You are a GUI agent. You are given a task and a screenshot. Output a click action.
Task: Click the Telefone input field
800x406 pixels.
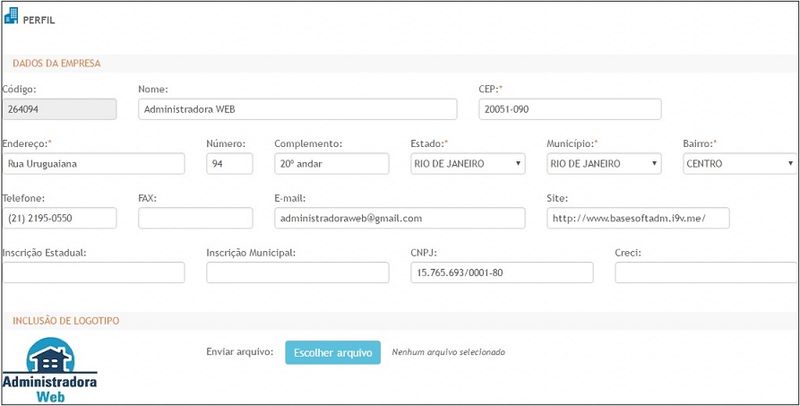61,218
